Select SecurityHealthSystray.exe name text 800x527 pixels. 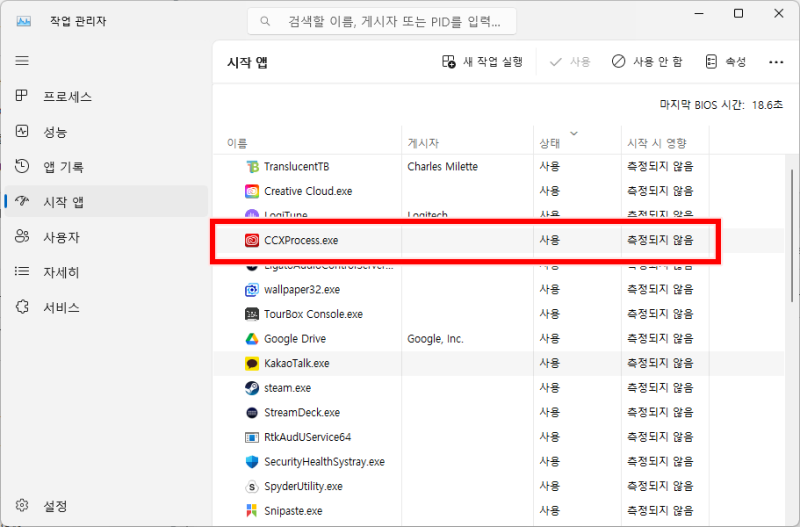[x=324, y=462]
